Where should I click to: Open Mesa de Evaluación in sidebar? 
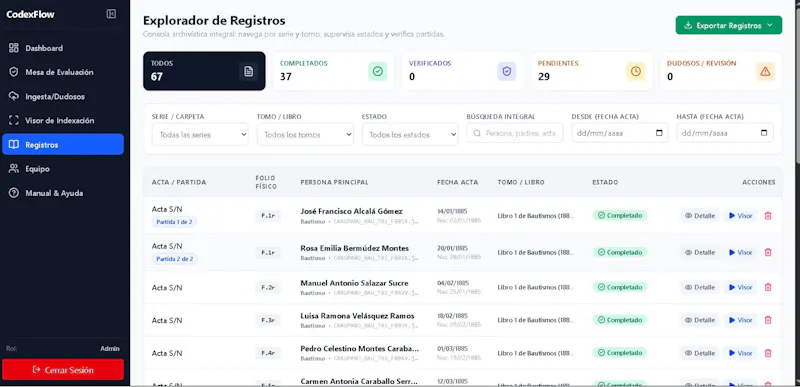coord(63,72)
